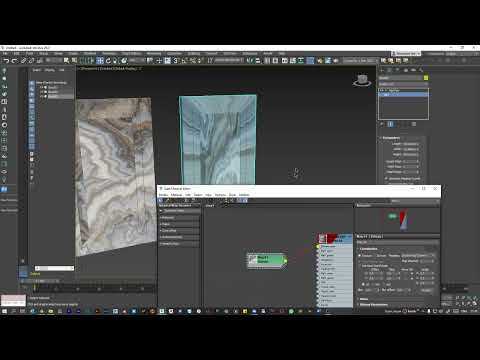Click the Align tool icon
Screen dimensions: 480x360
tap(258, 61)
